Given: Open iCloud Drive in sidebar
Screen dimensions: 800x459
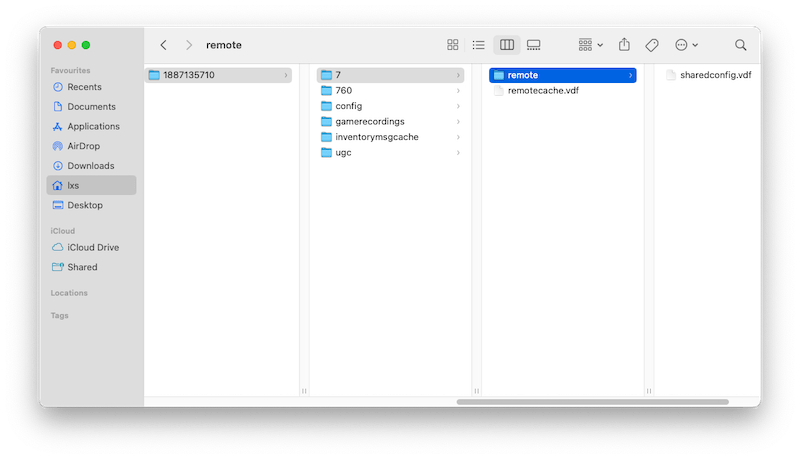Looking at the screenshot, I should click(93, 247).
